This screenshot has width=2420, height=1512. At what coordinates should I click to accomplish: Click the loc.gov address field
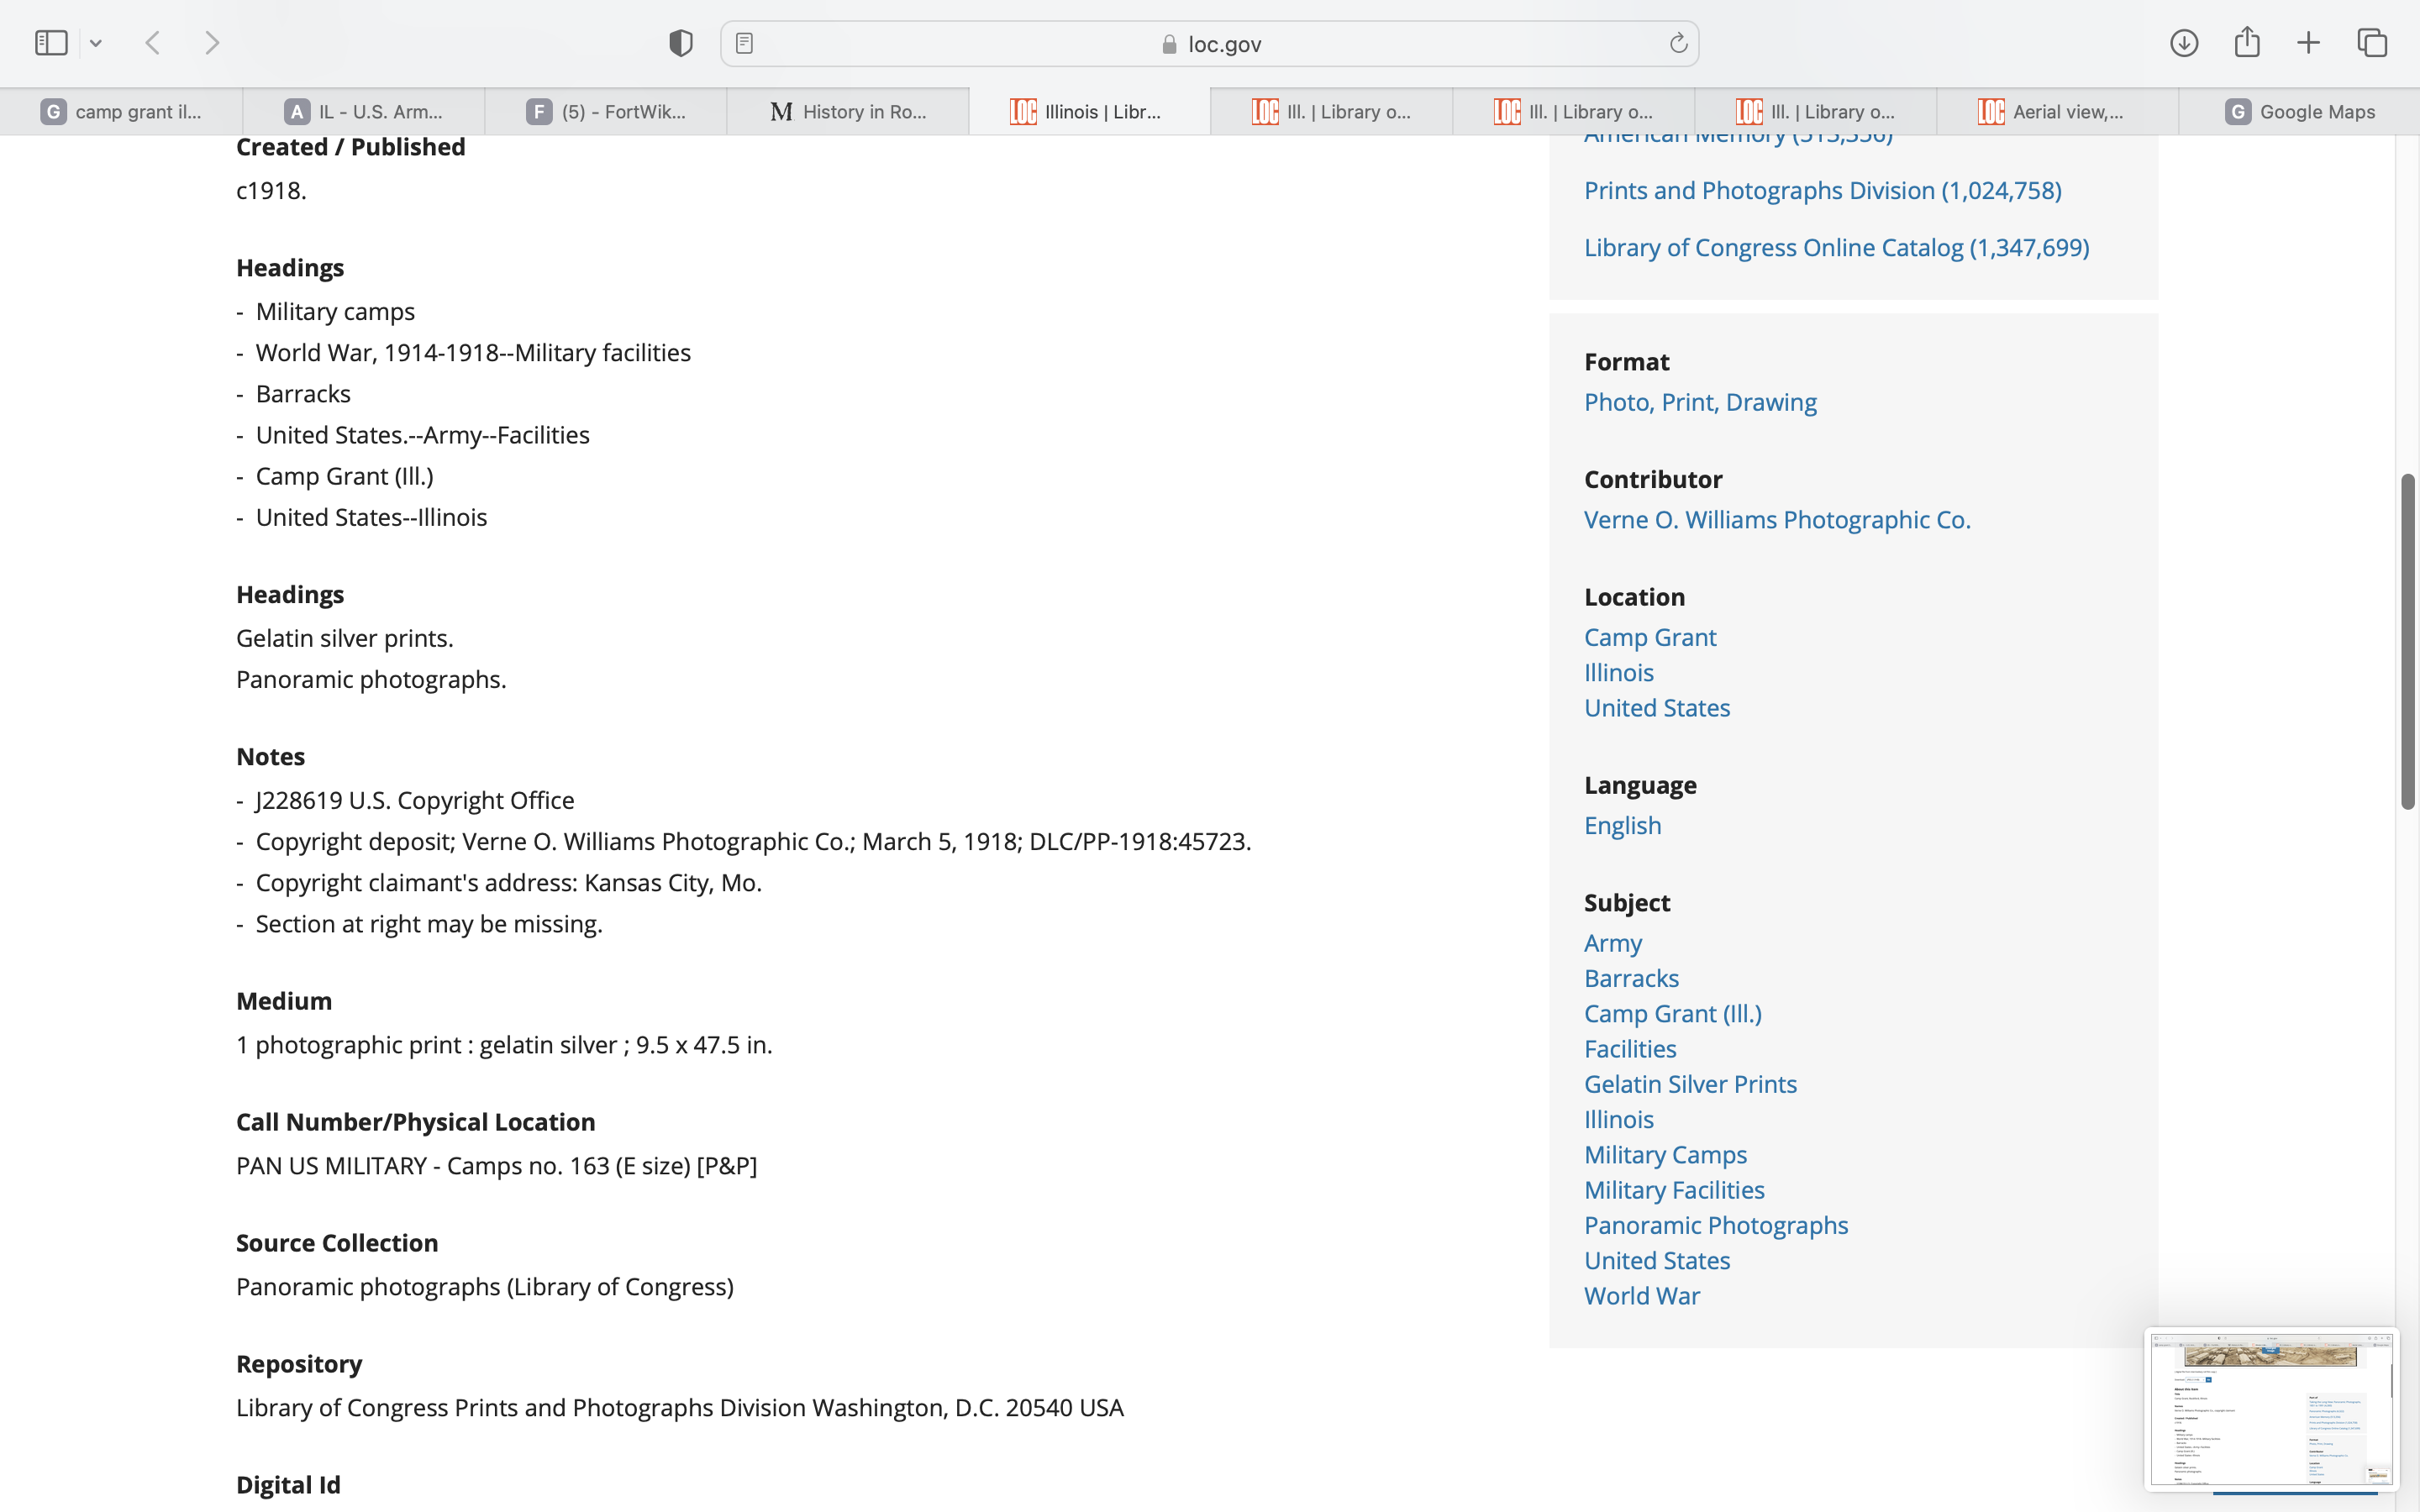1210,44
